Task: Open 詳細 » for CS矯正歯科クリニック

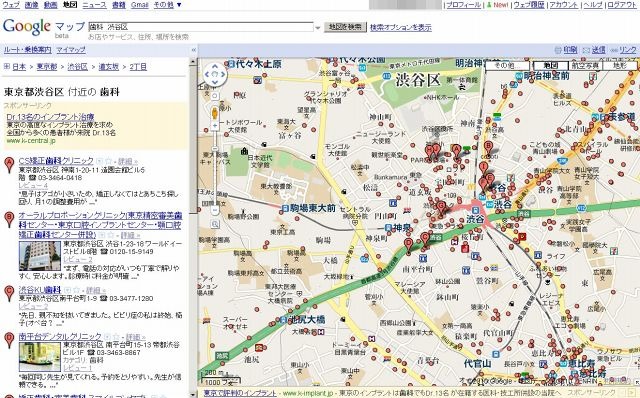Action: (129, 161)
